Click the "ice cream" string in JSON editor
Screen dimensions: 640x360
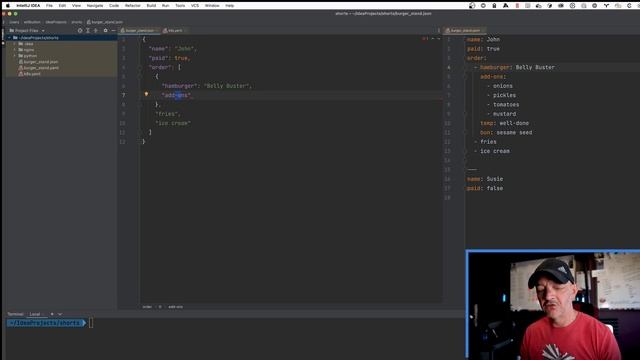pyautogui.click(x=173, y=123)
